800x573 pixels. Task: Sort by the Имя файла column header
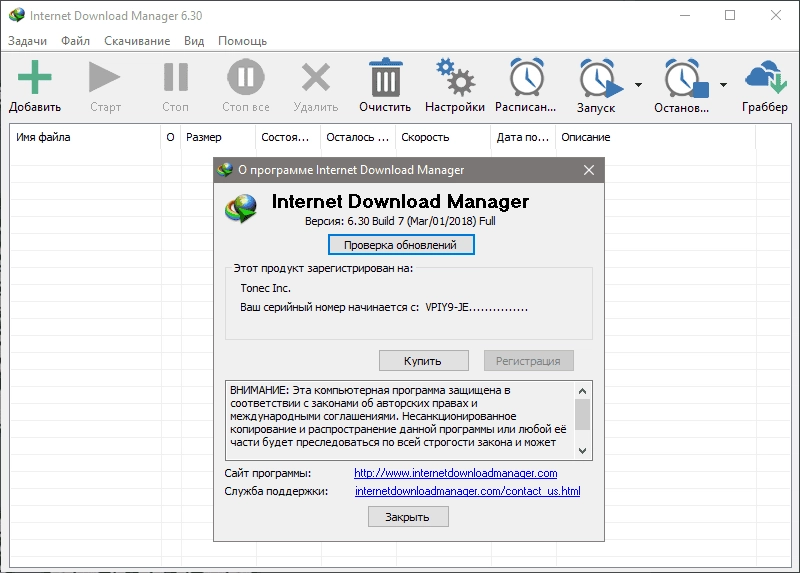[x=86, y=137]
